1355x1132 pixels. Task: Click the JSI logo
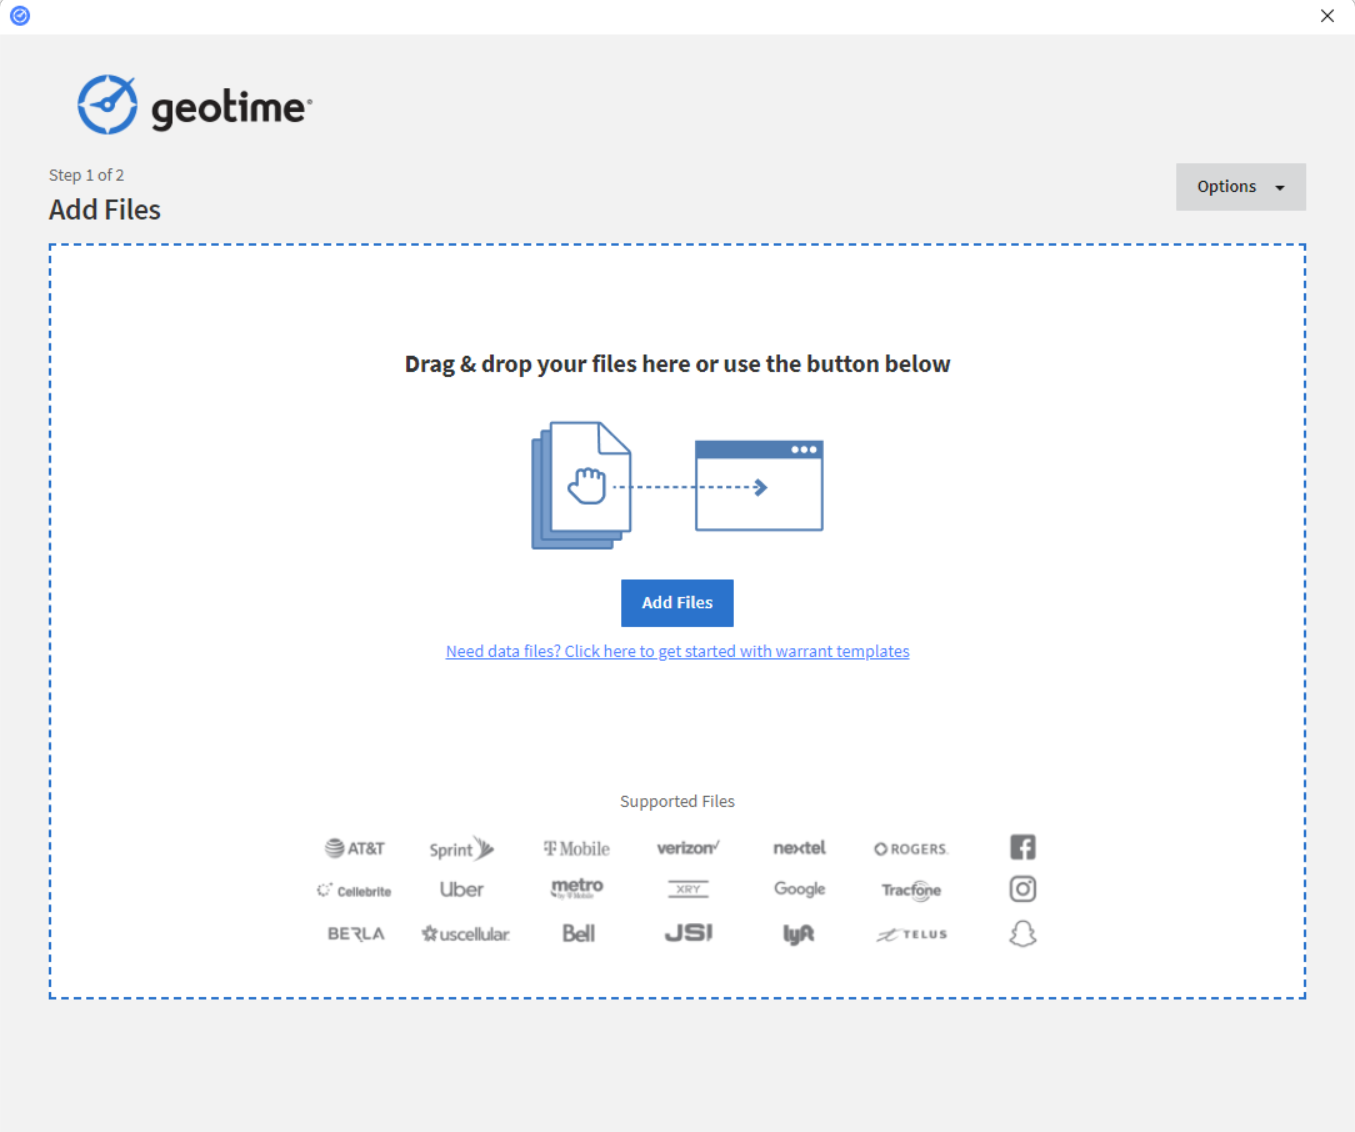[688, 933]
